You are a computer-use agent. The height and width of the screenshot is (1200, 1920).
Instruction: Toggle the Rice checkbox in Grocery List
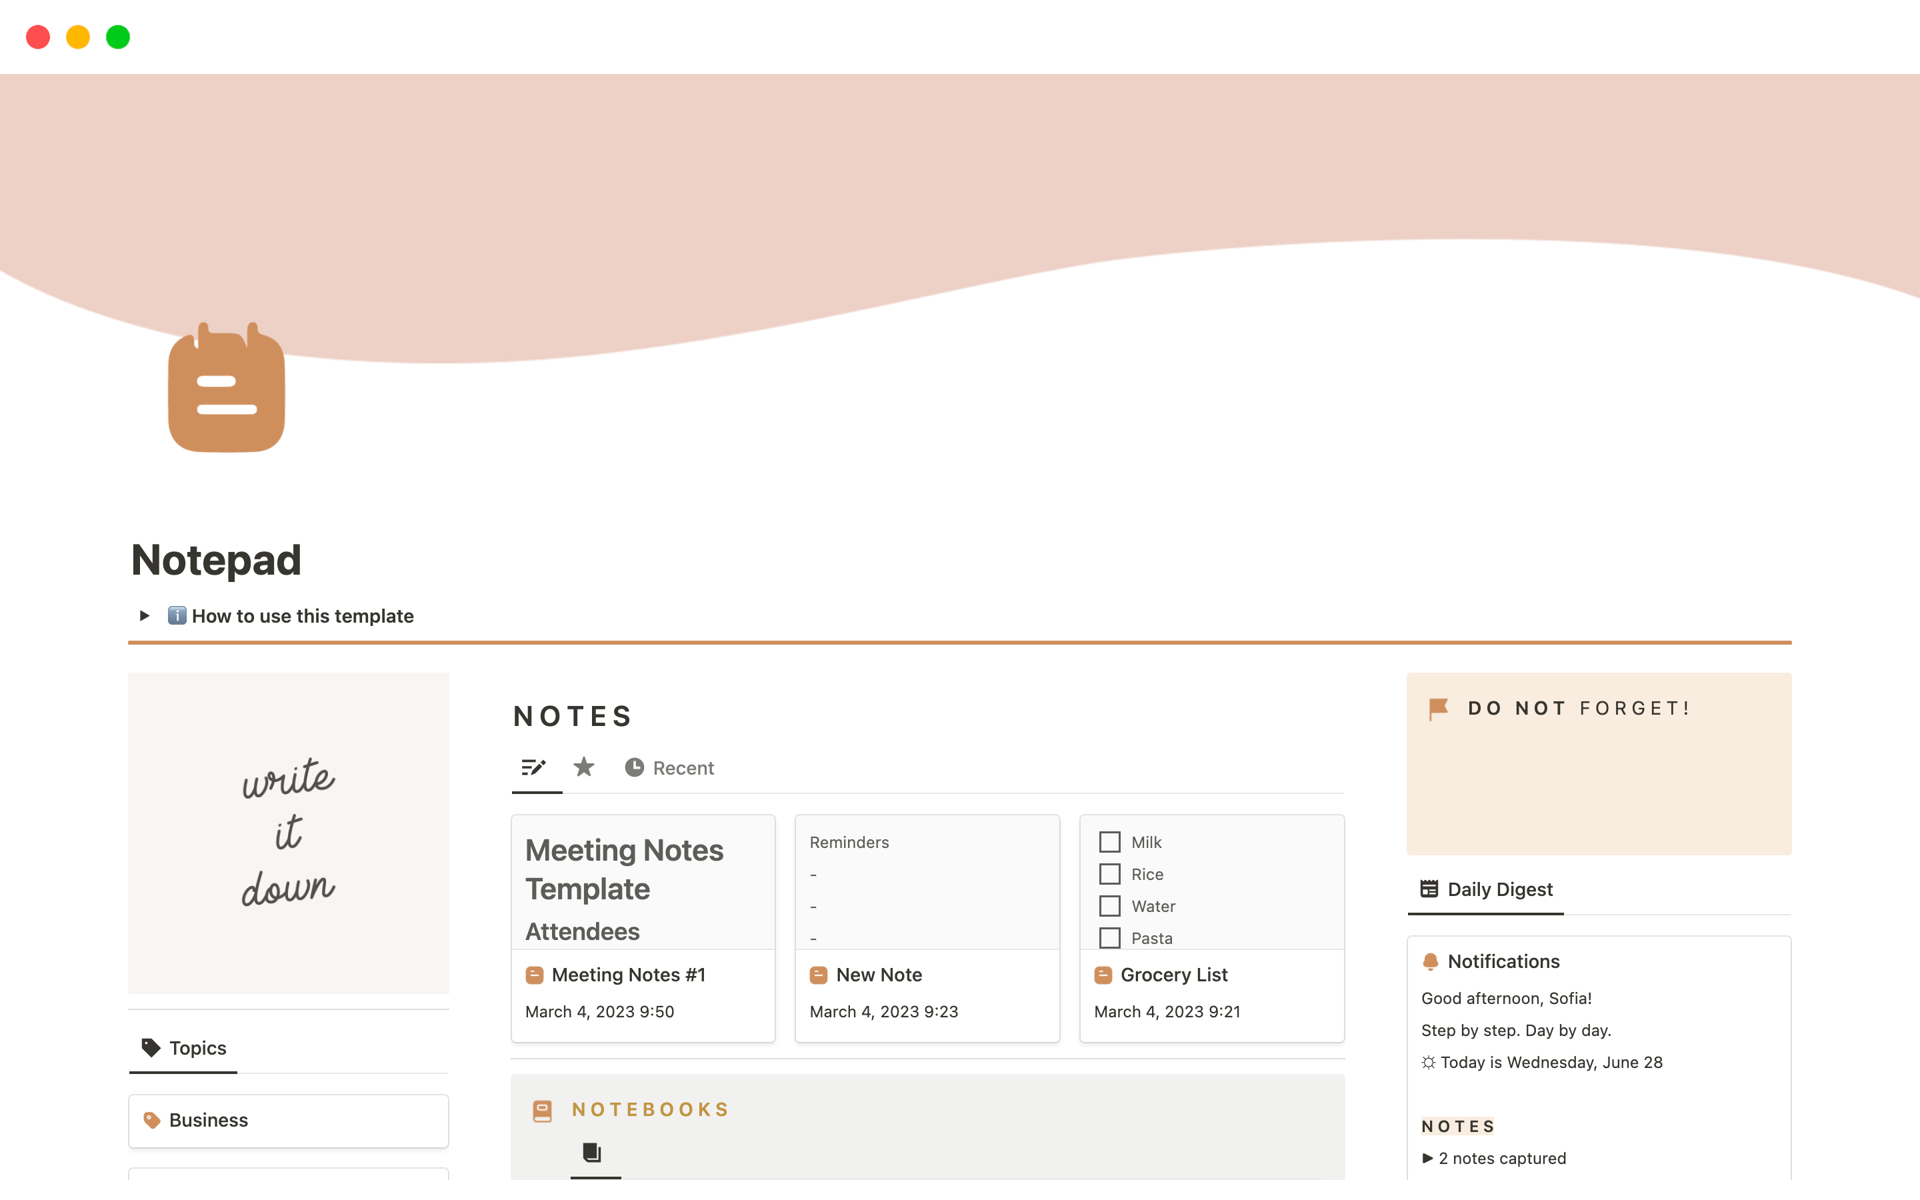click(1110, 874)
